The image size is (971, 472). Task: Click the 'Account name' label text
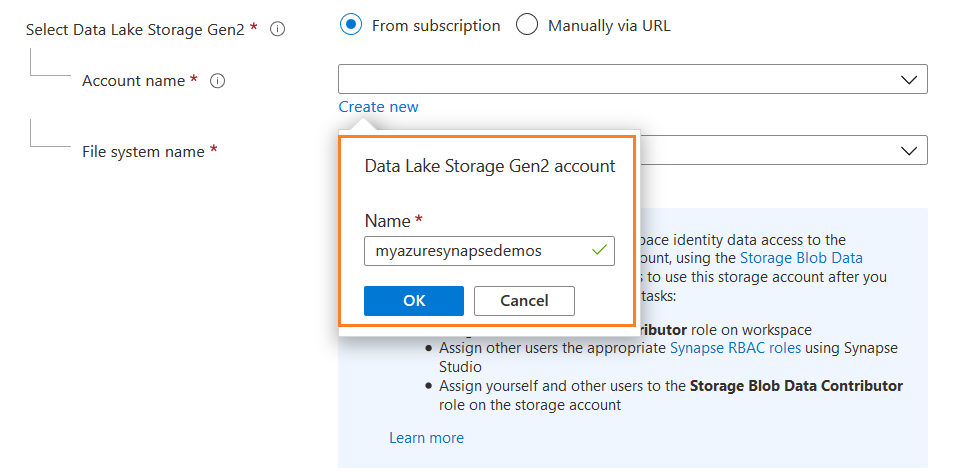(134, 81)
